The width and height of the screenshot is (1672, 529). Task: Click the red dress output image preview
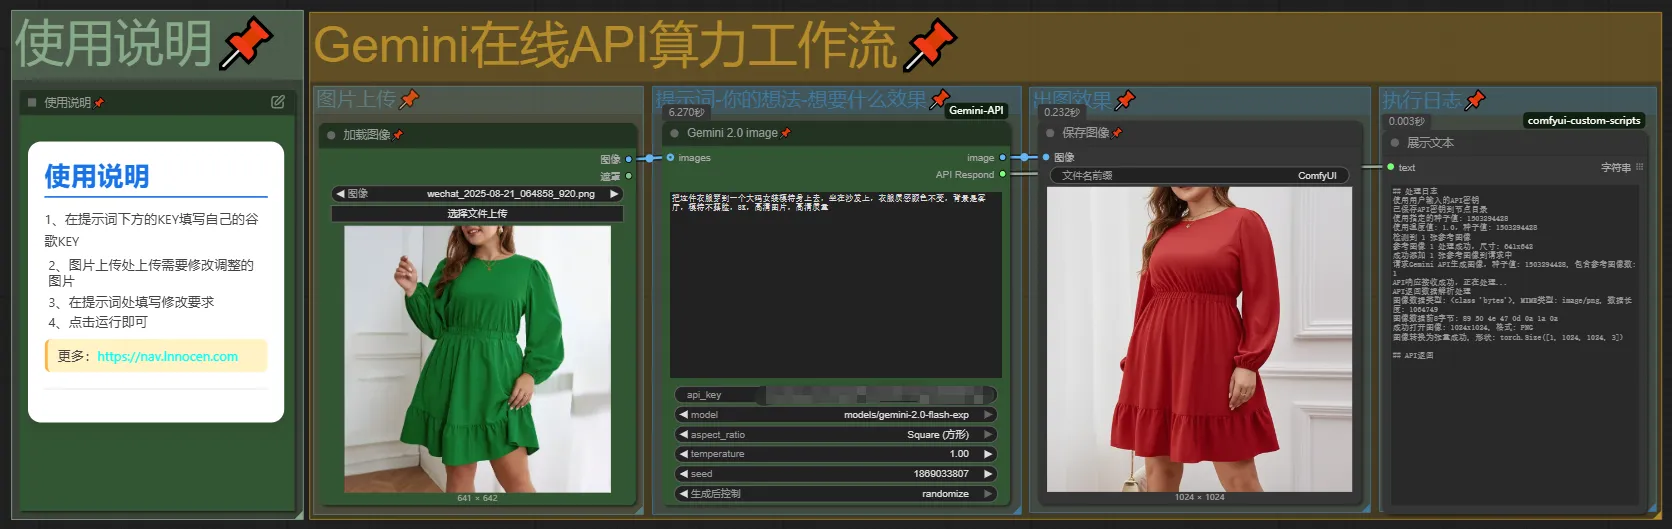[x=1199, y=338]
